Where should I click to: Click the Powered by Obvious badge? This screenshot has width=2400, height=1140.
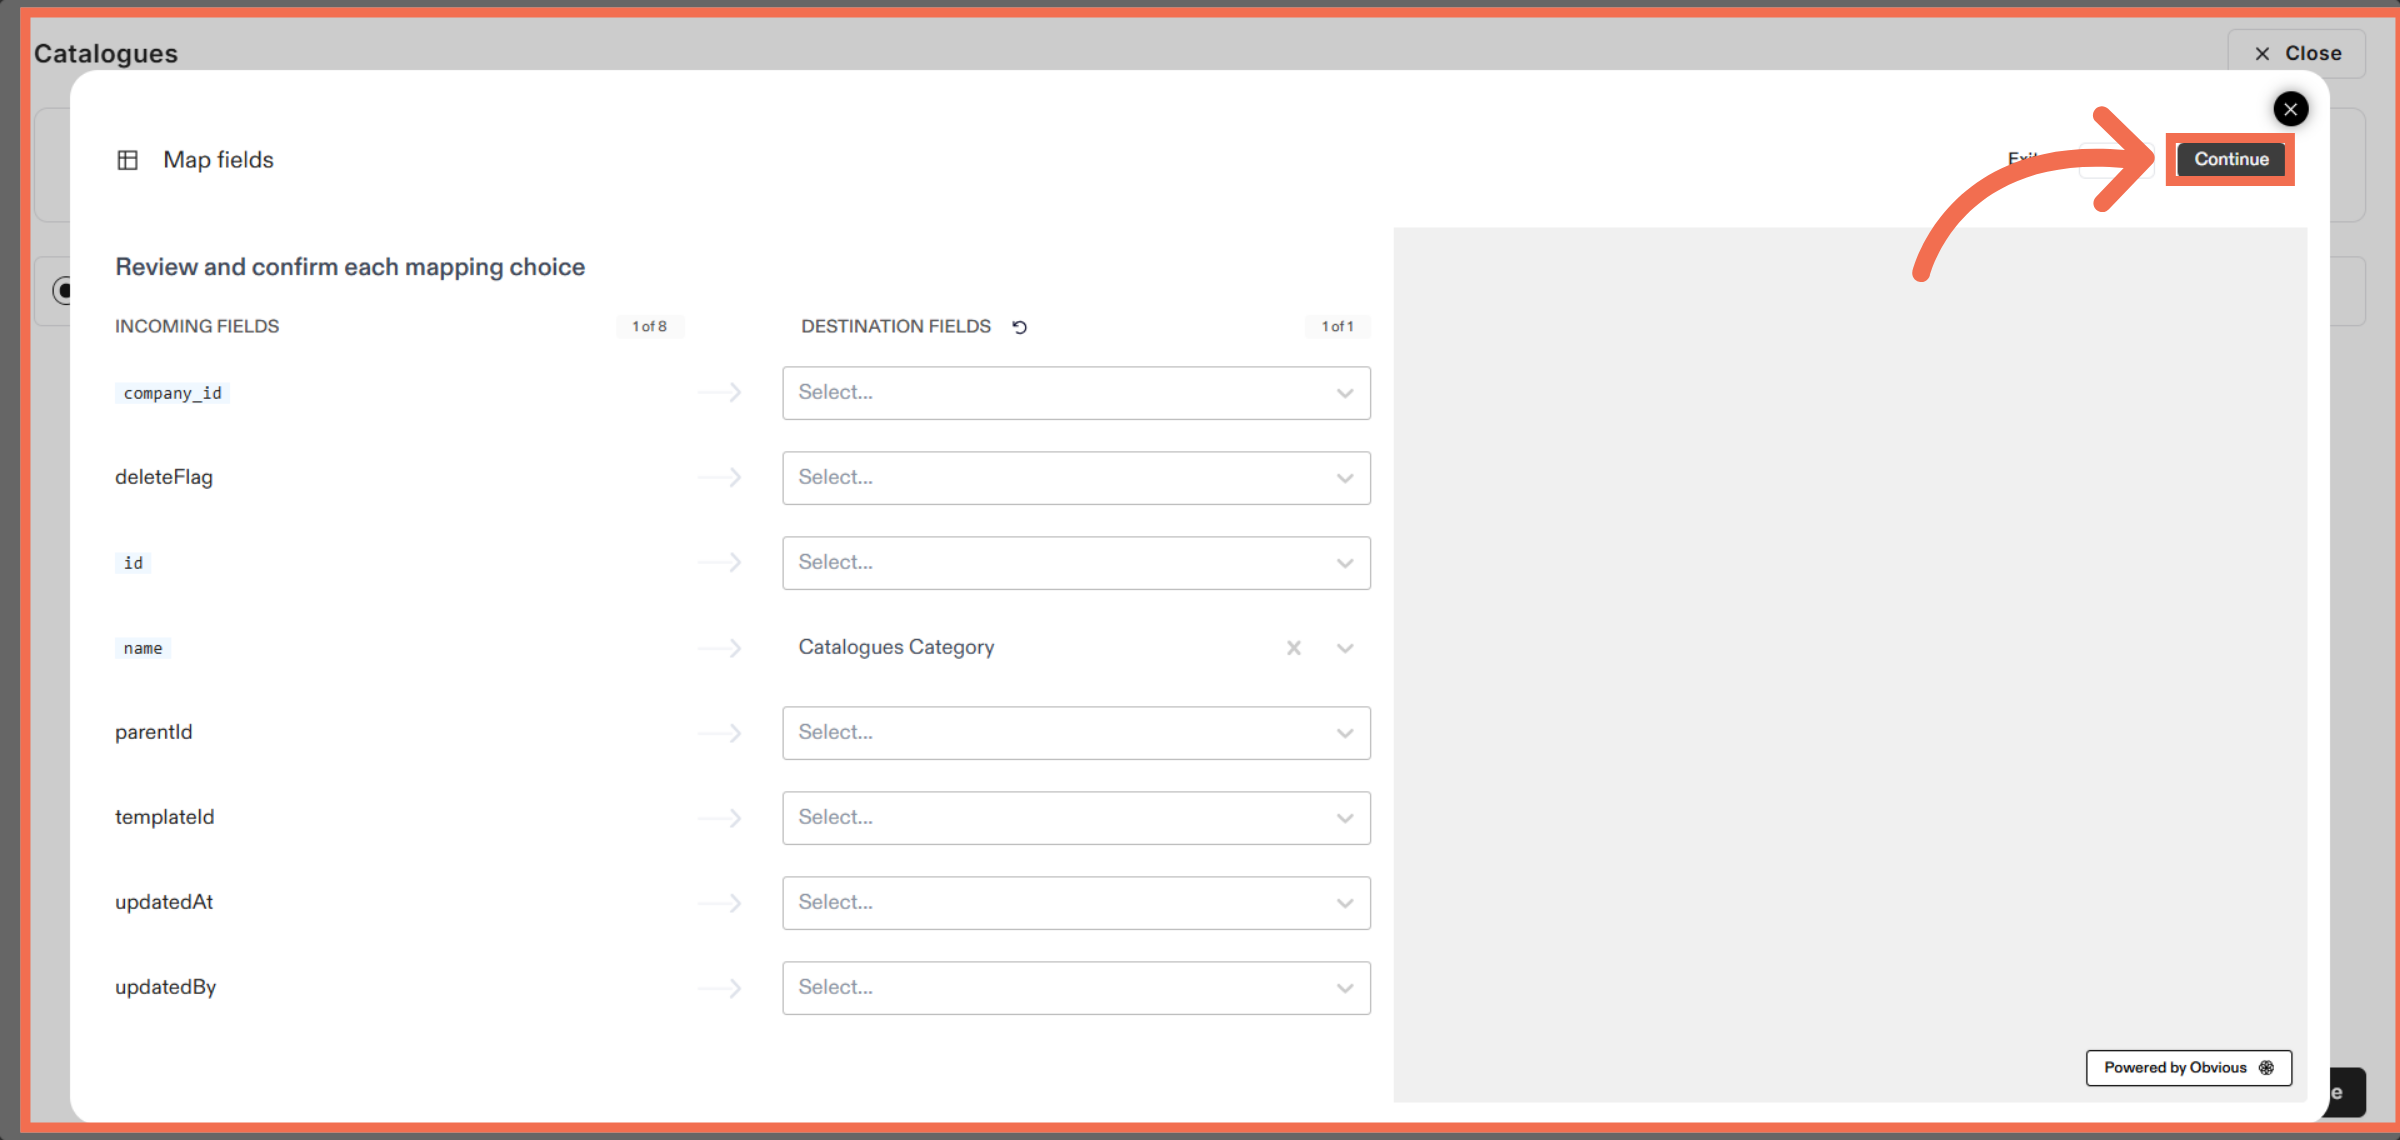2188,1067
